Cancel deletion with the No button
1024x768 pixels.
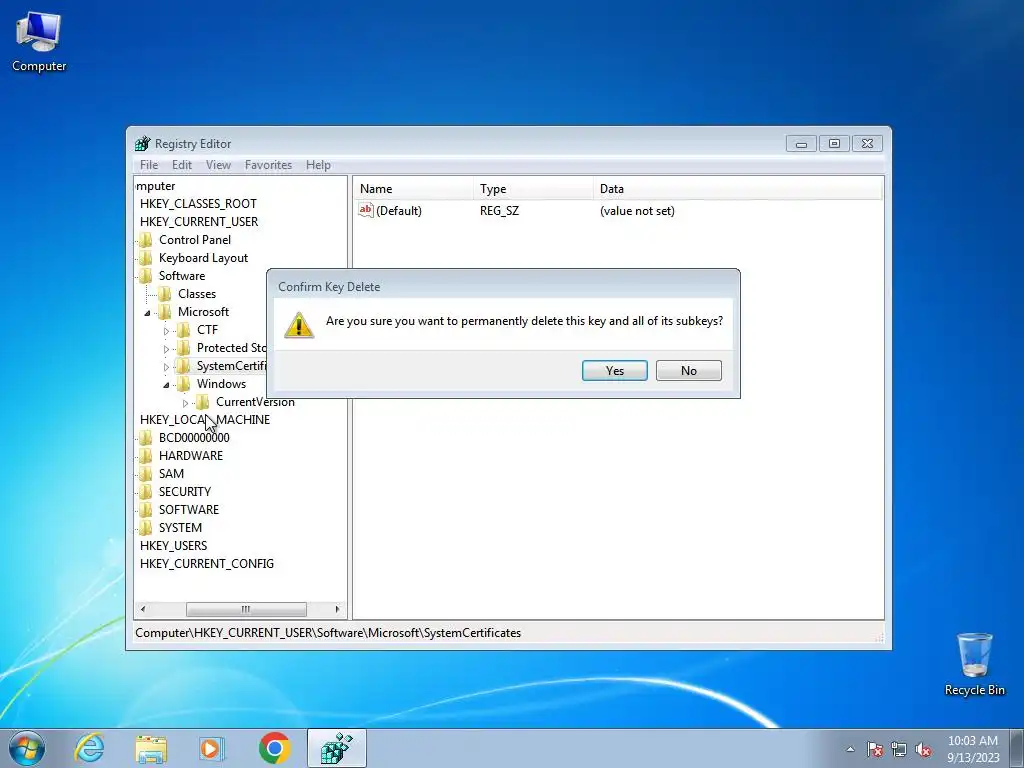pos(688,370)
